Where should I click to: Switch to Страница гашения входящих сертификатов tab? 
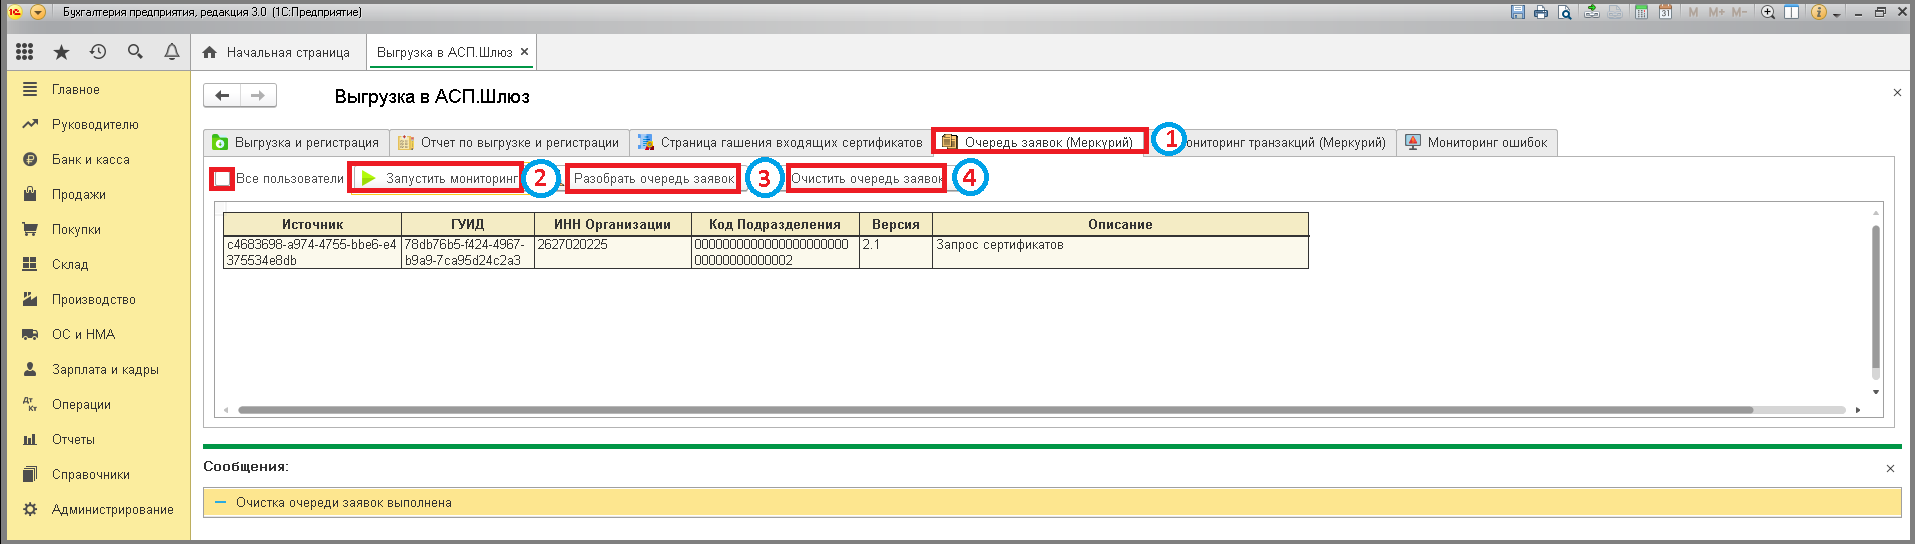coord(780,142)
